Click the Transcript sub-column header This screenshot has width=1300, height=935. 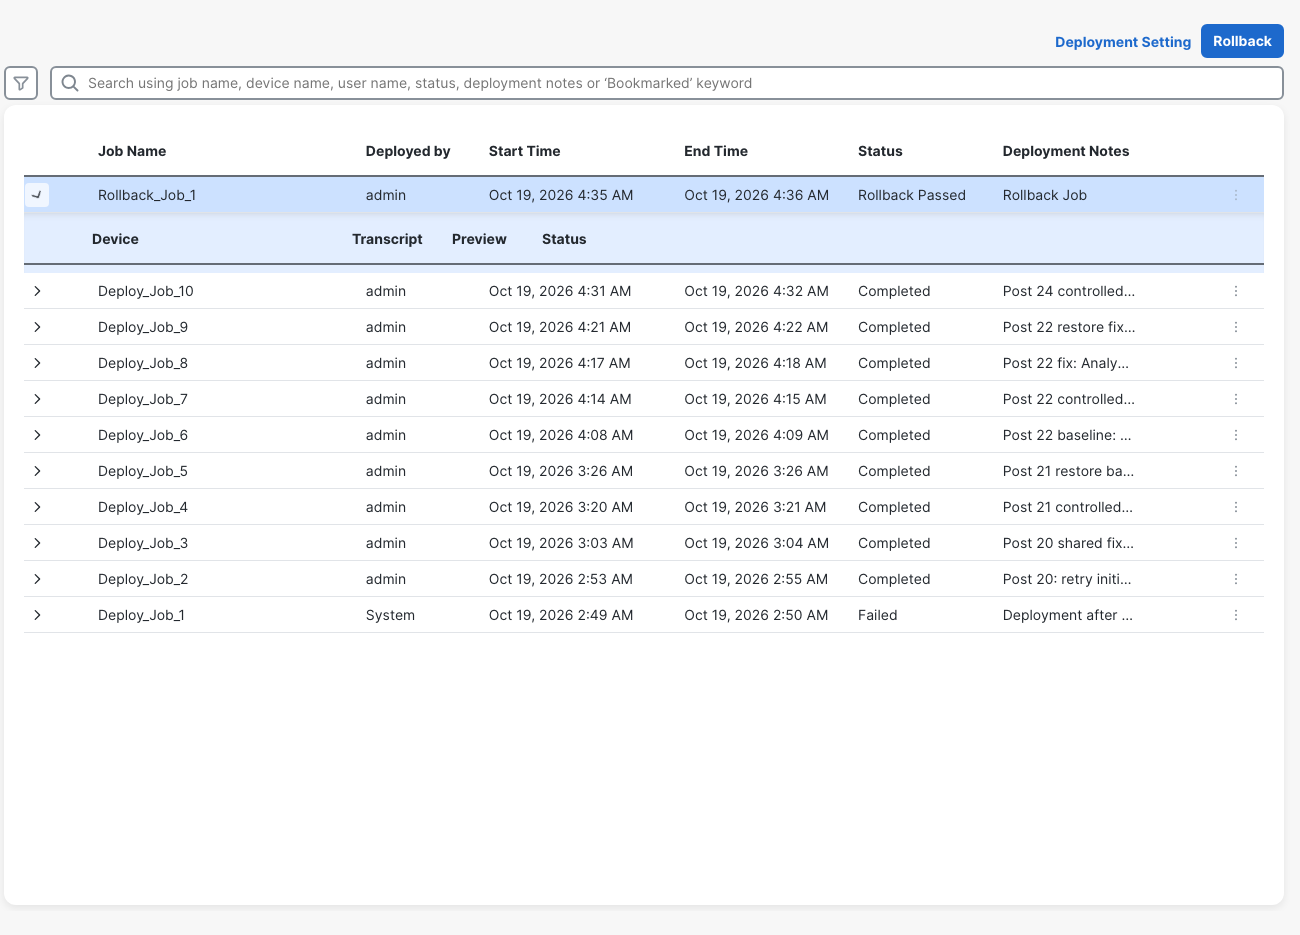pyautogui.click(x=387, y=239)
